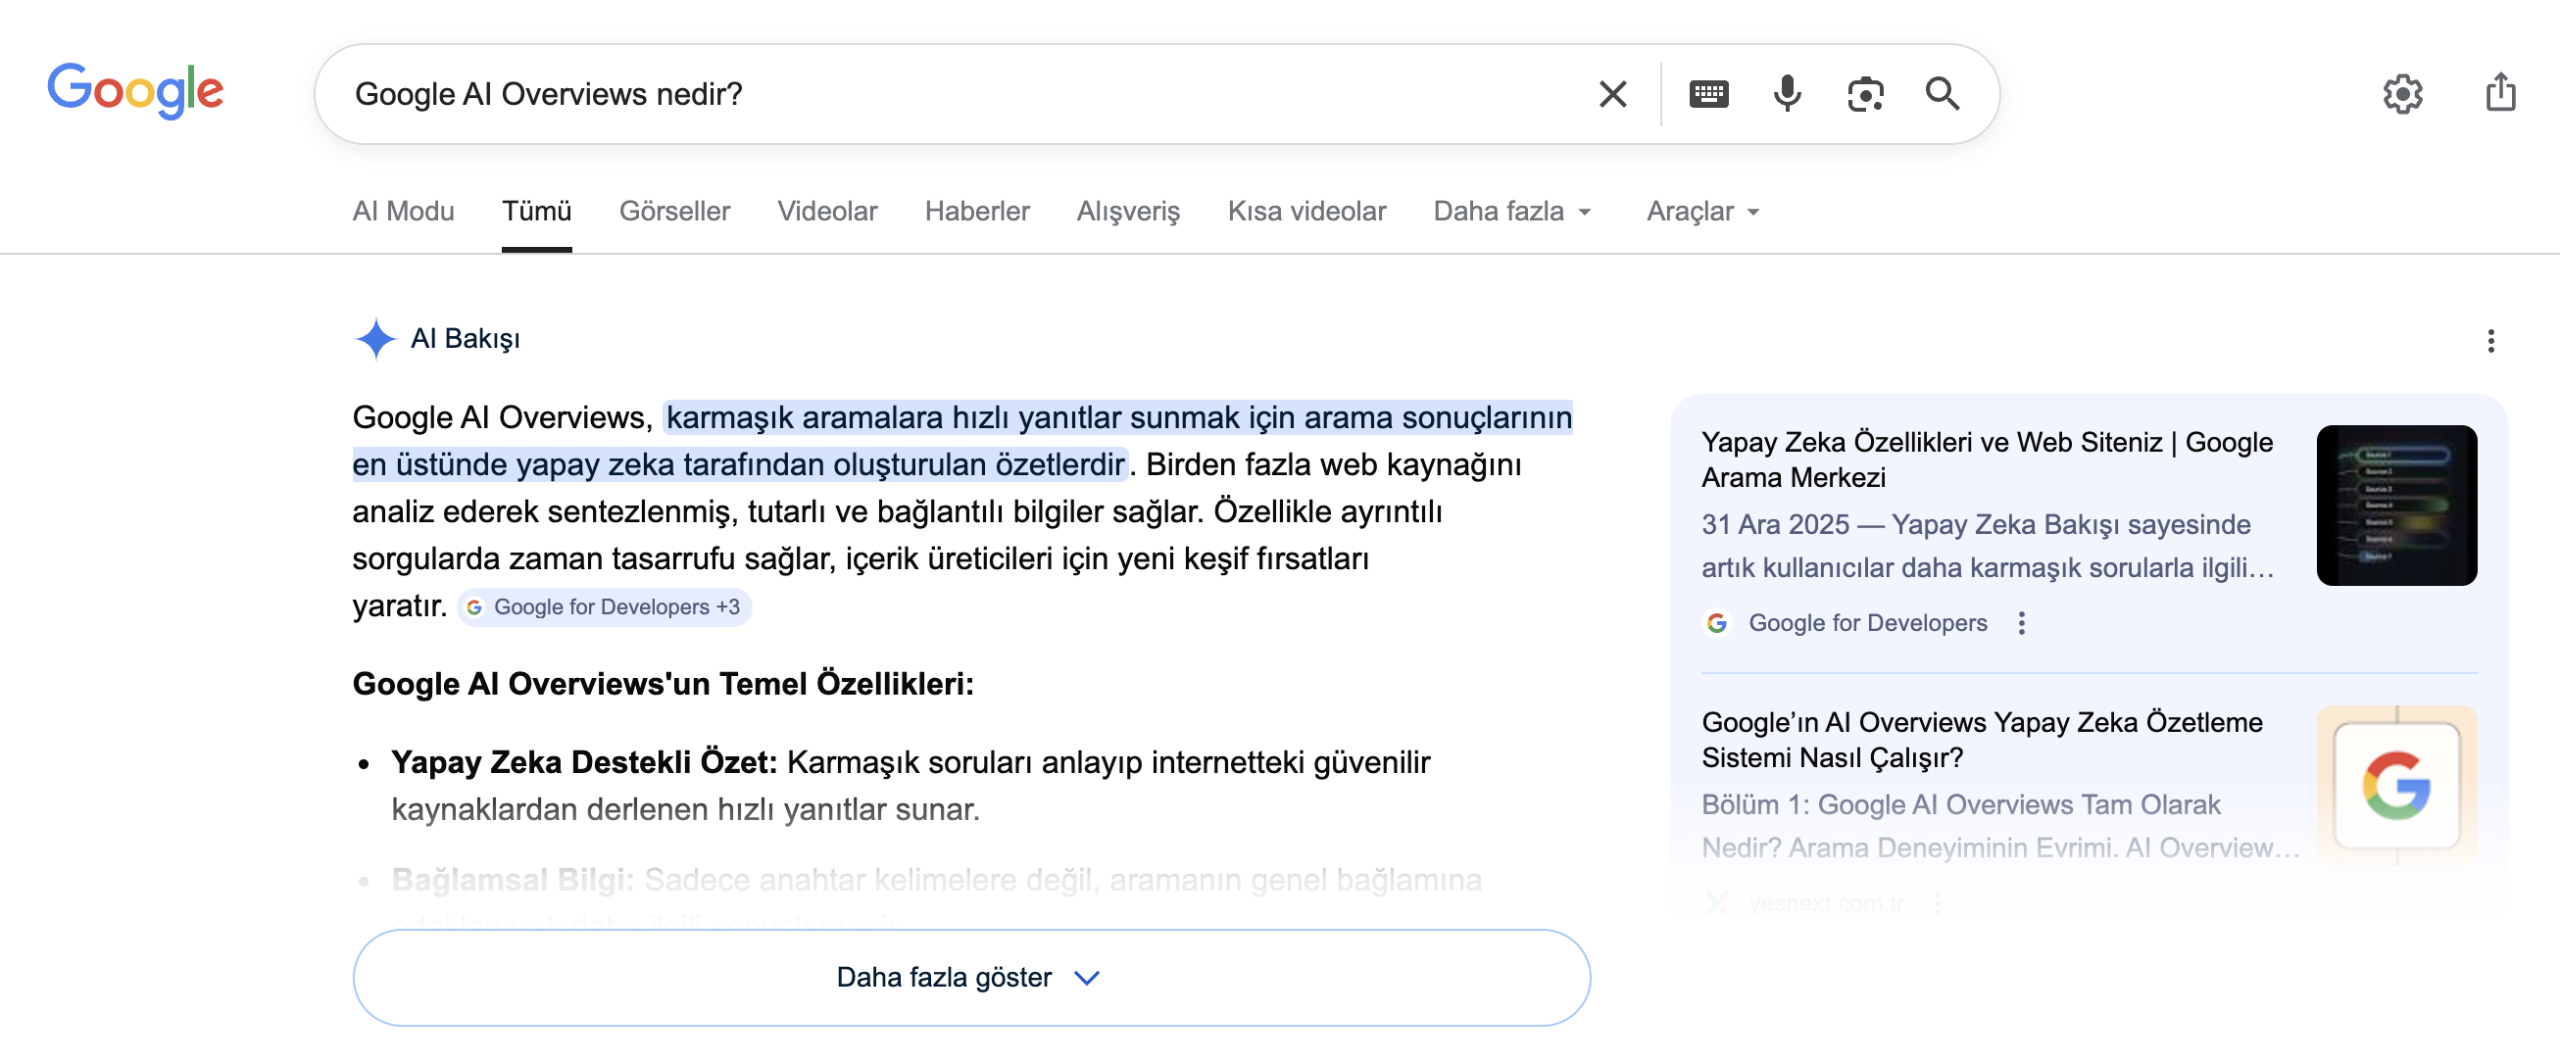The width and height of the screenshot is (2560, 1064).
Task: Clear the search query with the X icon
Action: [1612, 93]
